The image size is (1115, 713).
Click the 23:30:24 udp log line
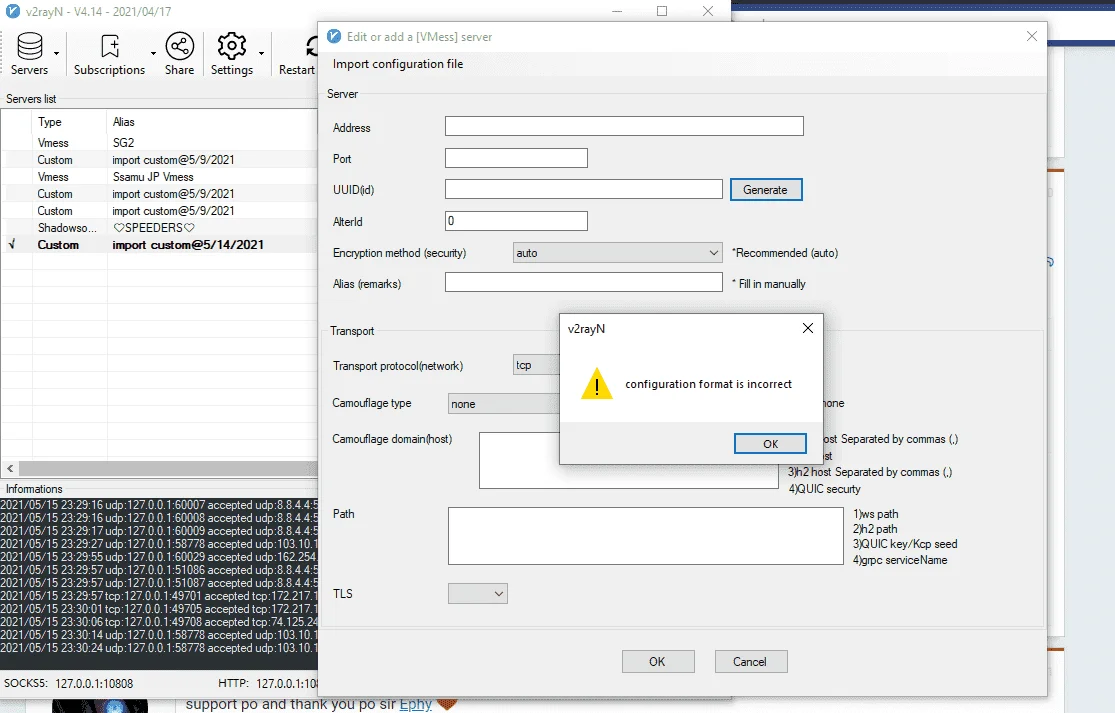coord(159,648)
